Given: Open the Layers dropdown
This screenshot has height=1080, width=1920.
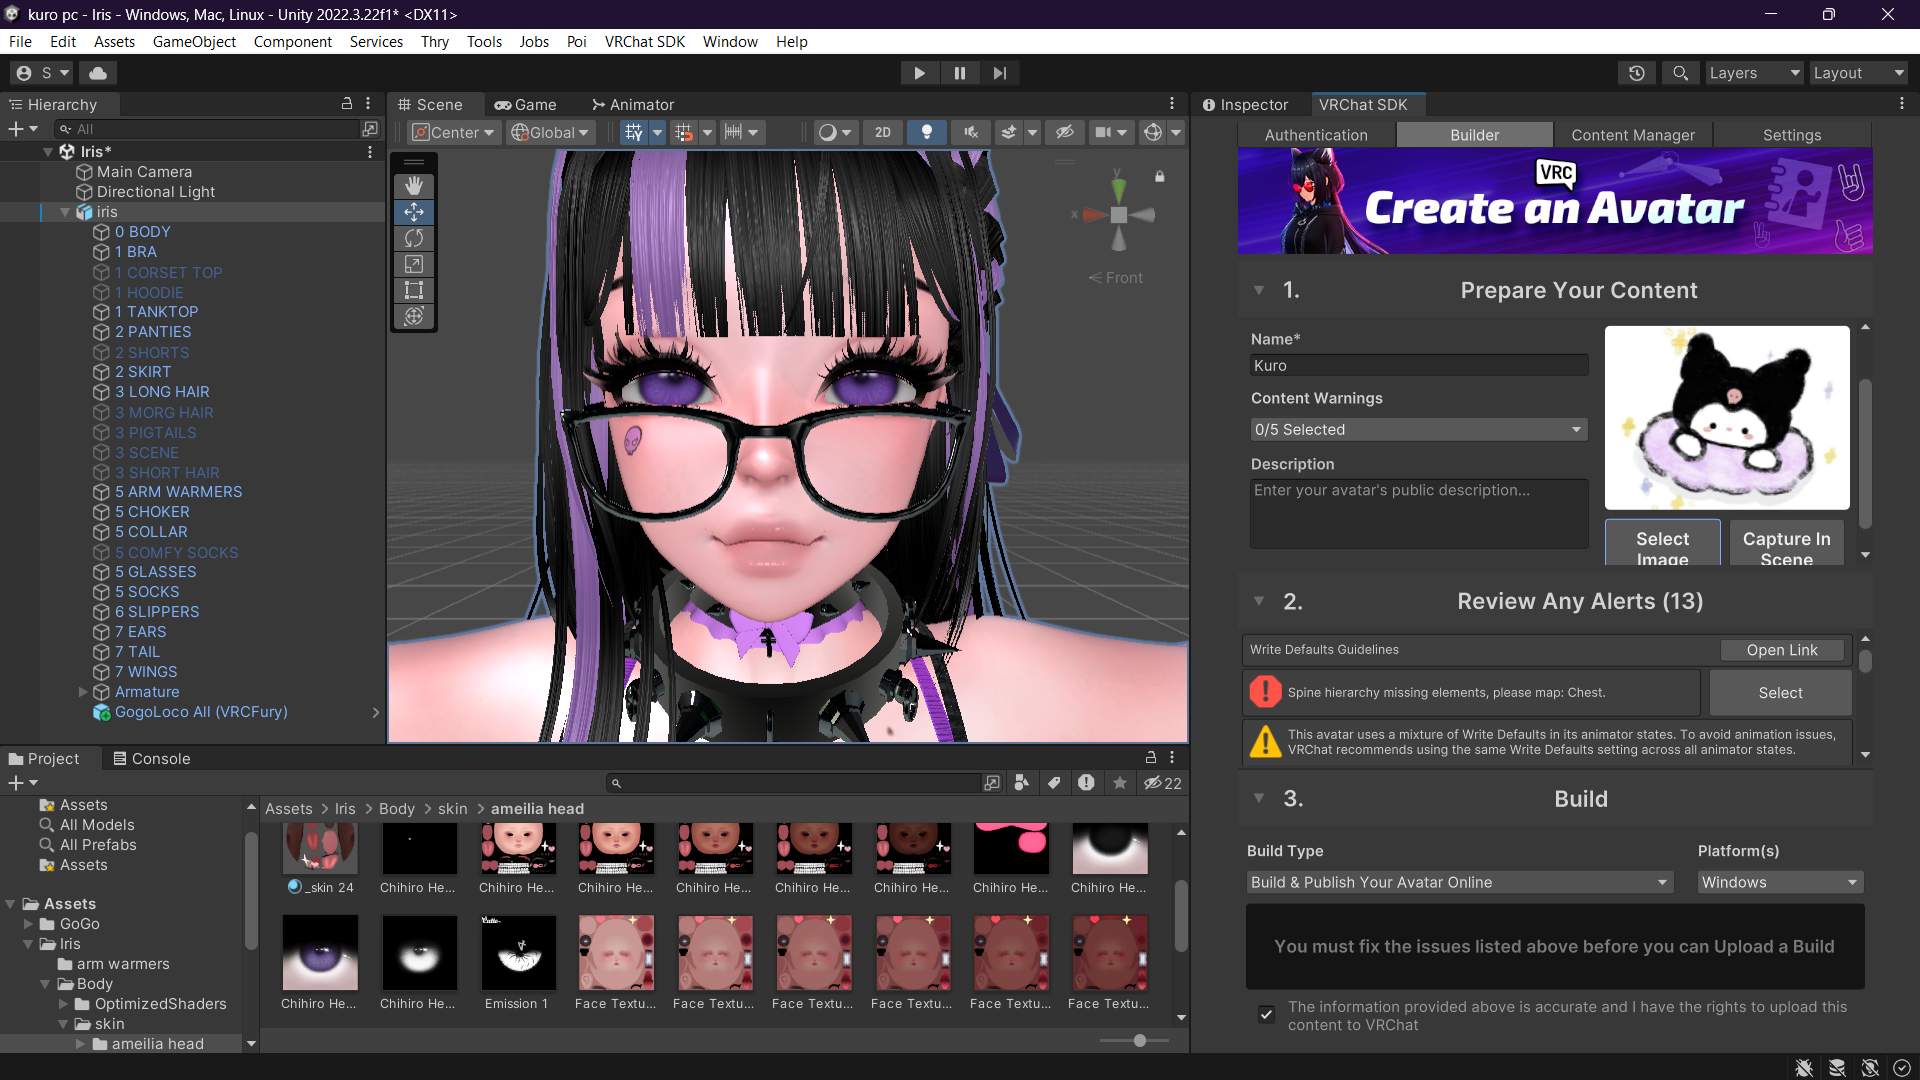Looking at the screenshot, I should click(x=1754, y=73).
